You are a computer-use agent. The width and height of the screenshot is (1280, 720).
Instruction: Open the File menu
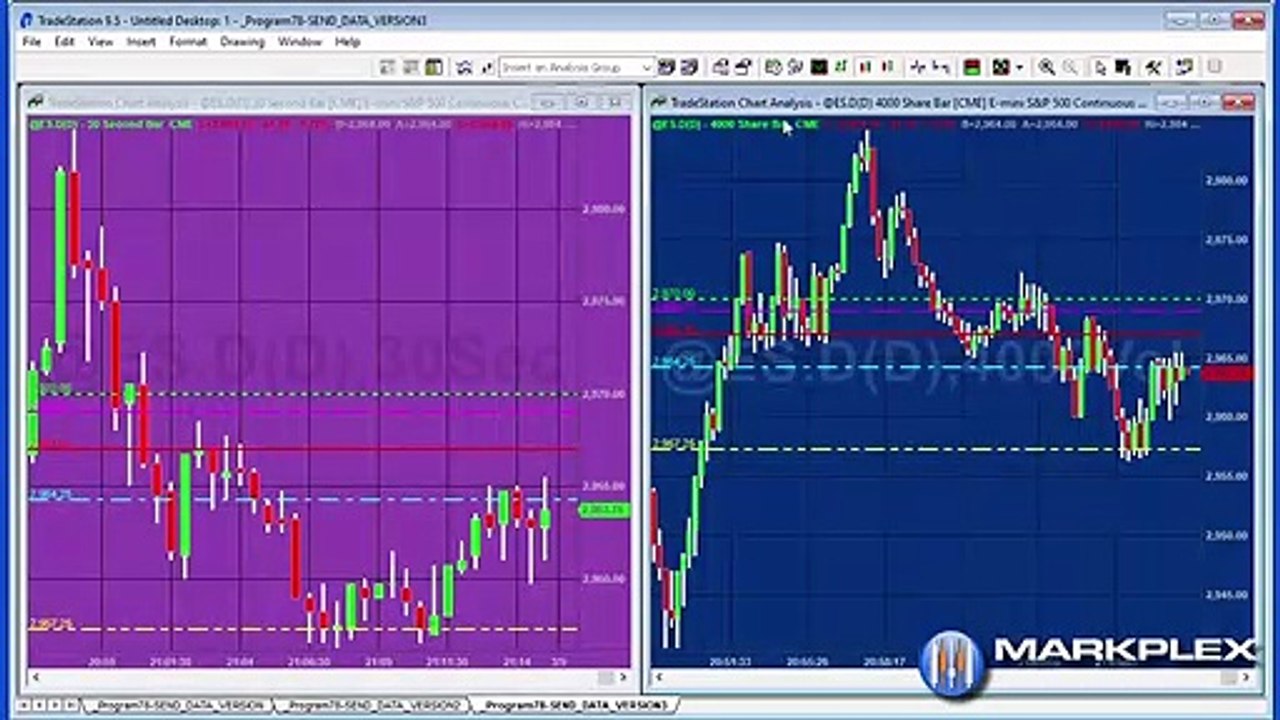tap(31, 42)
